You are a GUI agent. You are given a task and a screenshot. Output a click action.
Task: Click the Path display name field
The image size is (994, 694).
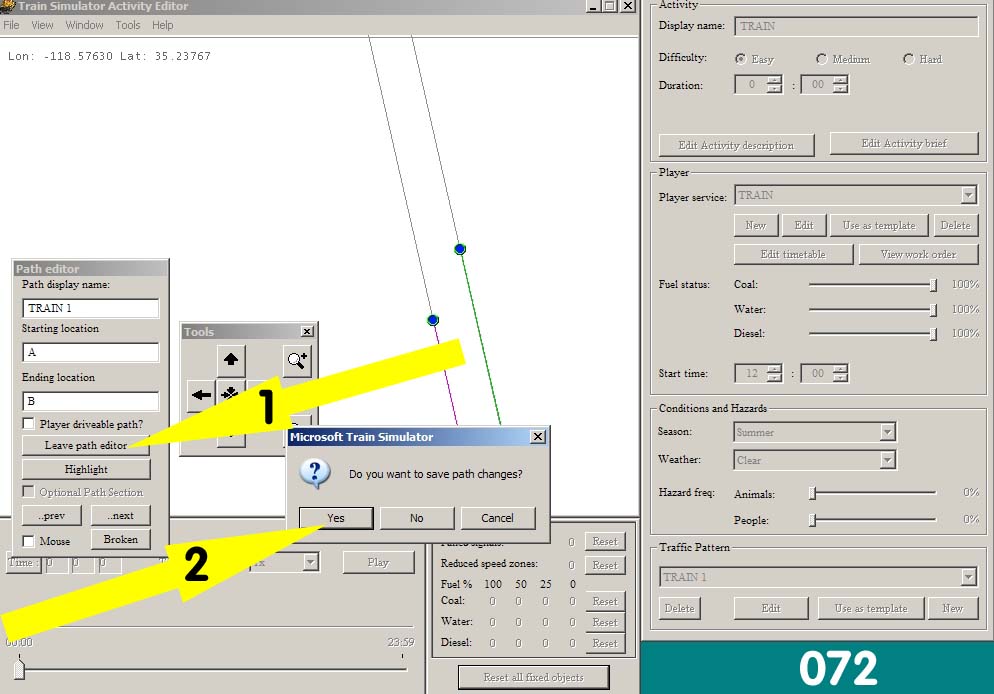coord(91,308)
